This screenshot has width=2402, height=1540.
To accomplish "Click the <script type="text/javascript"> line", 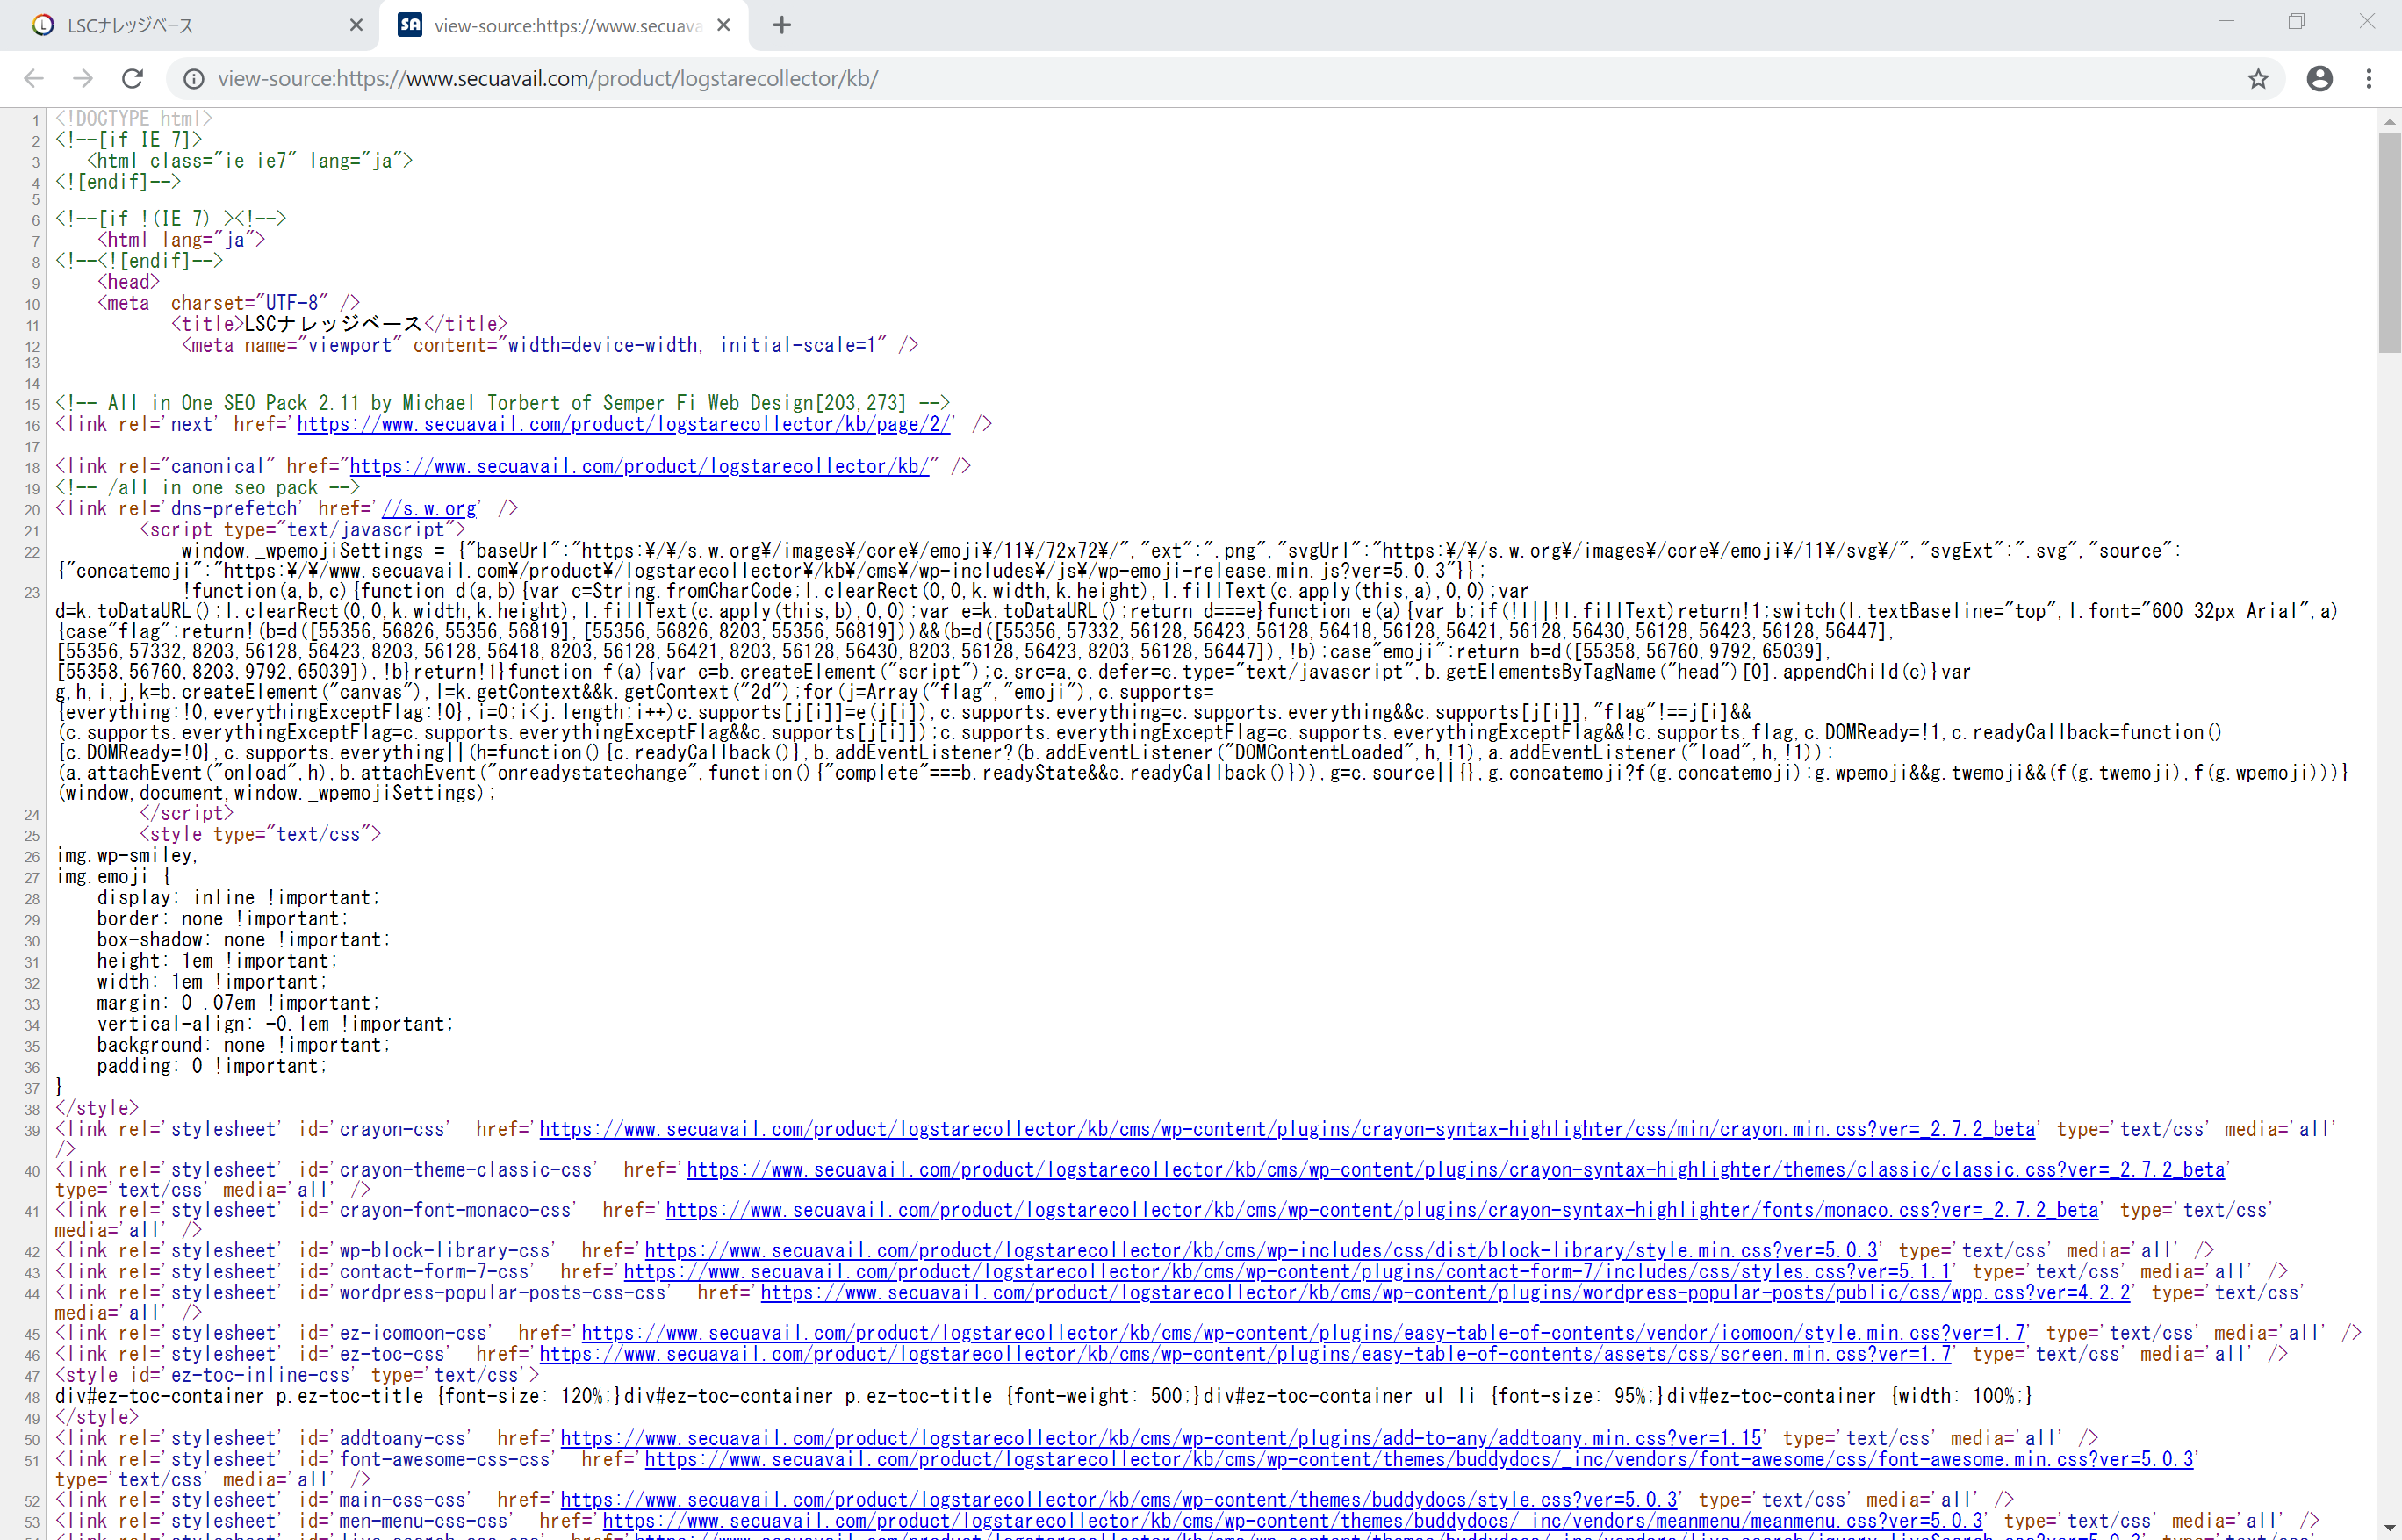I will click(302, 529).
